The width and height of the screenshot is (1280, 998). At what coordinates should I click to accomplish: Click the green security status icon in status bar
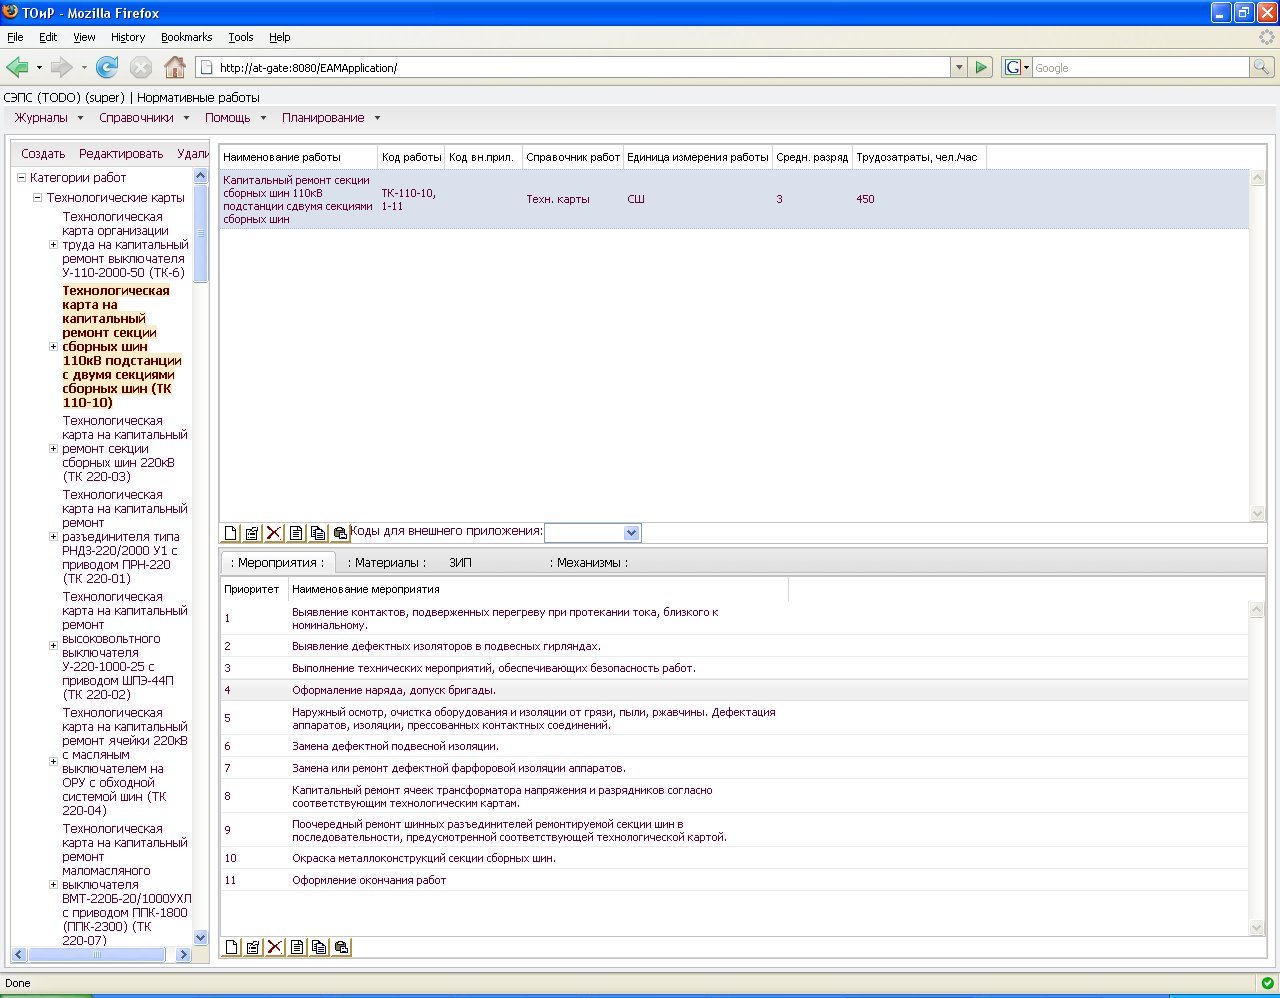tap(1267, 983)
